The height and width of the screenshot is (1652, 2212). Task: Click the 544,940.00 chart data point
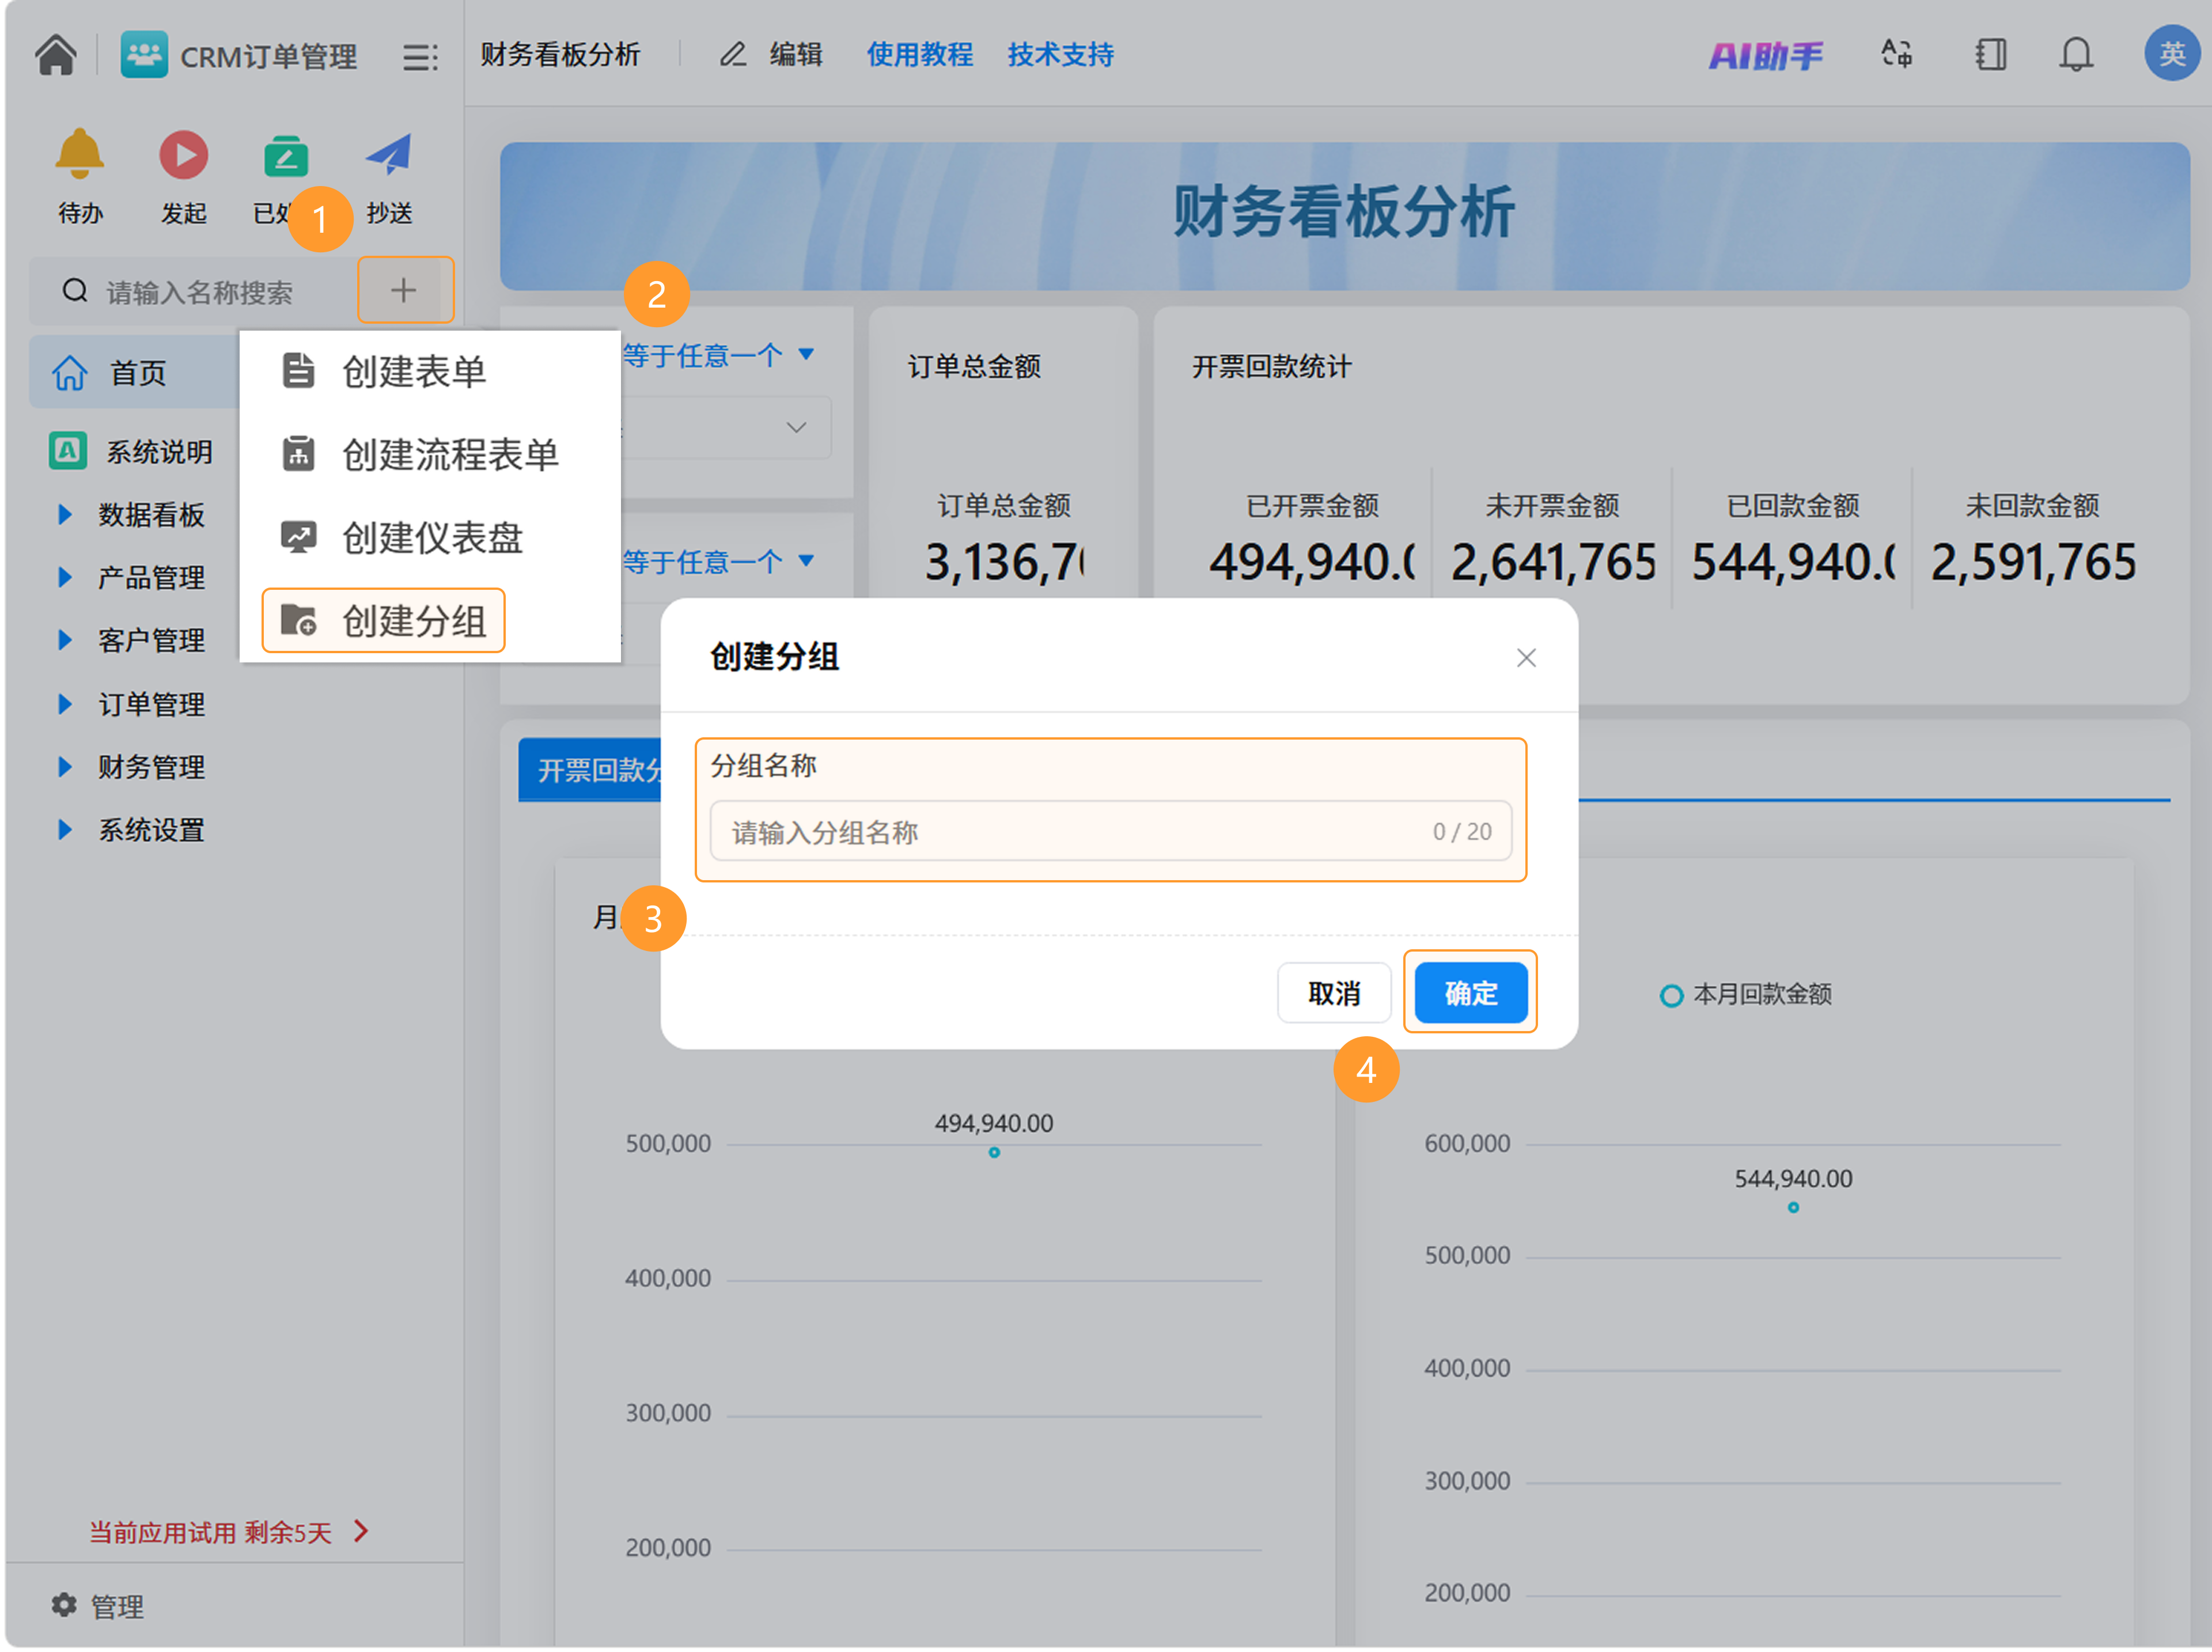1794,1208
